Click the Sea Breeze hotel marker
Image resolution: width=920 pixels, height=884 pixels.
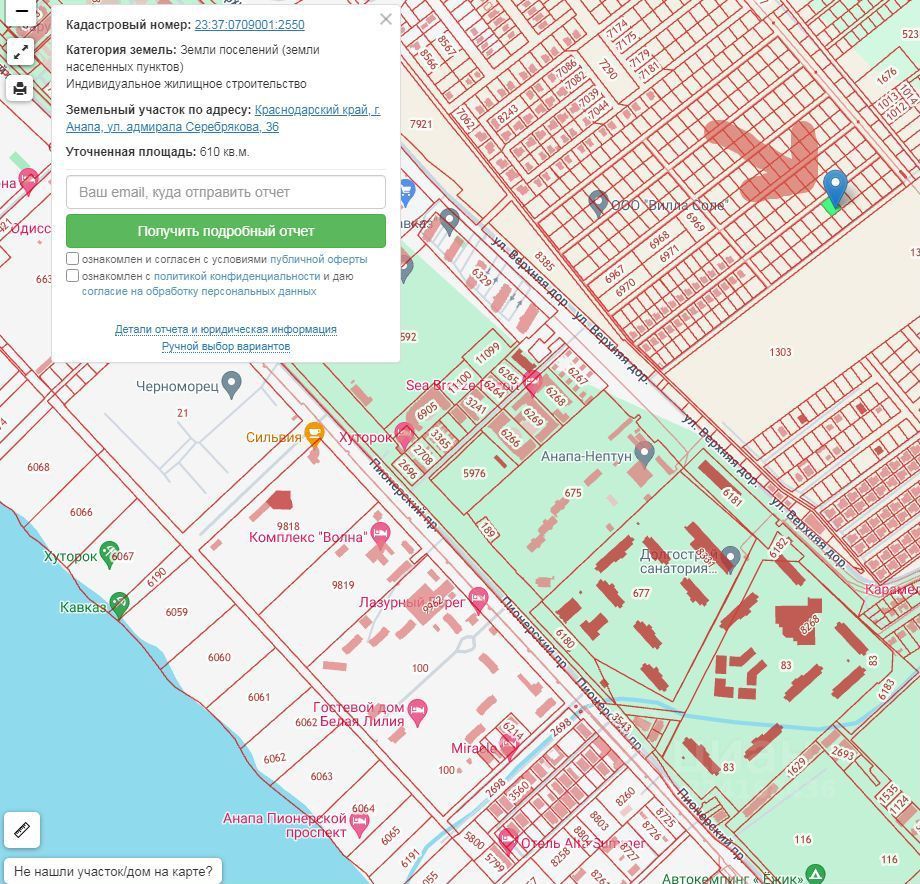pos(532,381)
